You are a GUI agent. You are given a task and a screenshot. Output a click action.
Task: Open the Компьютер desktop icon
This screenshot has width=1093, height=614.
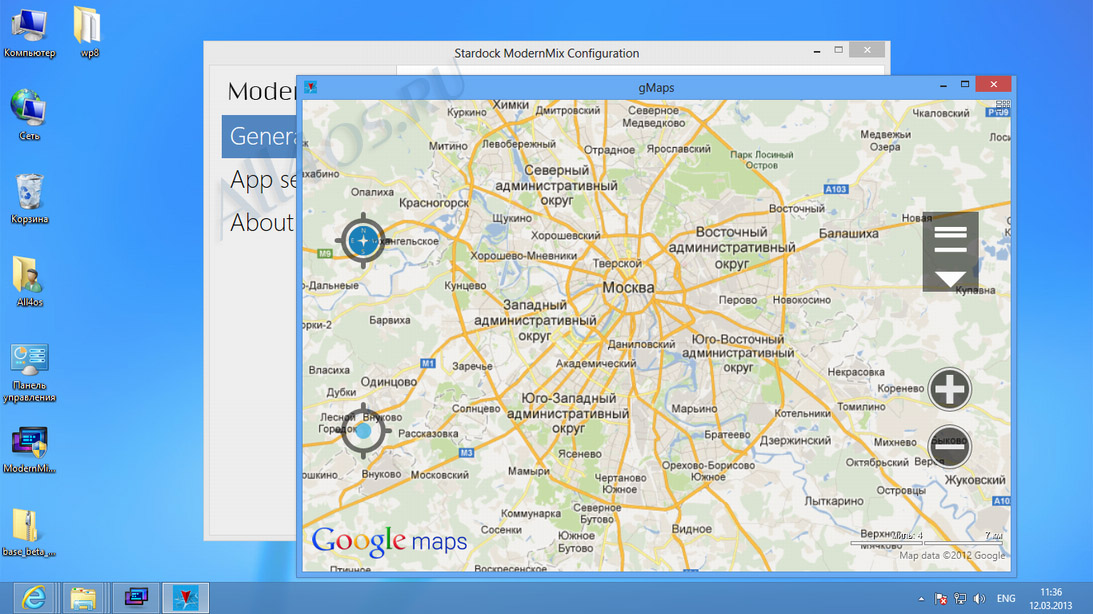click(29, 33)
